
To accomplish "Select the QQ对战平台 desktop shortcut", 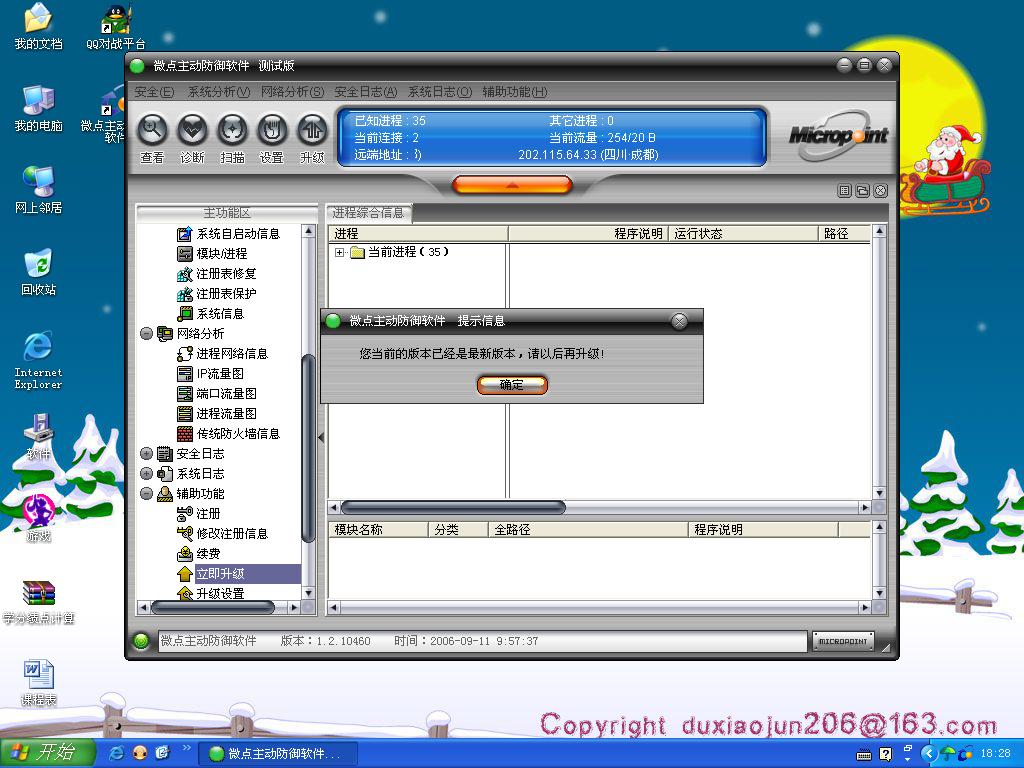I will 116,27.
